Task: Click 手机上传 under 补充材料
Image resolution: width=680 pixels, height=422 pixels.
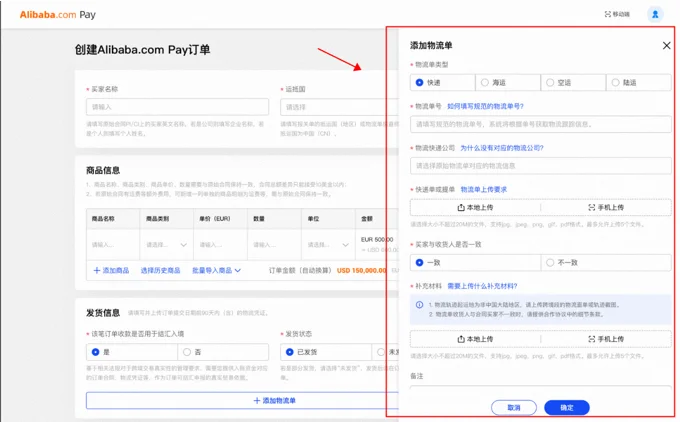Action: pyautogui.click(x=606, y=339)
